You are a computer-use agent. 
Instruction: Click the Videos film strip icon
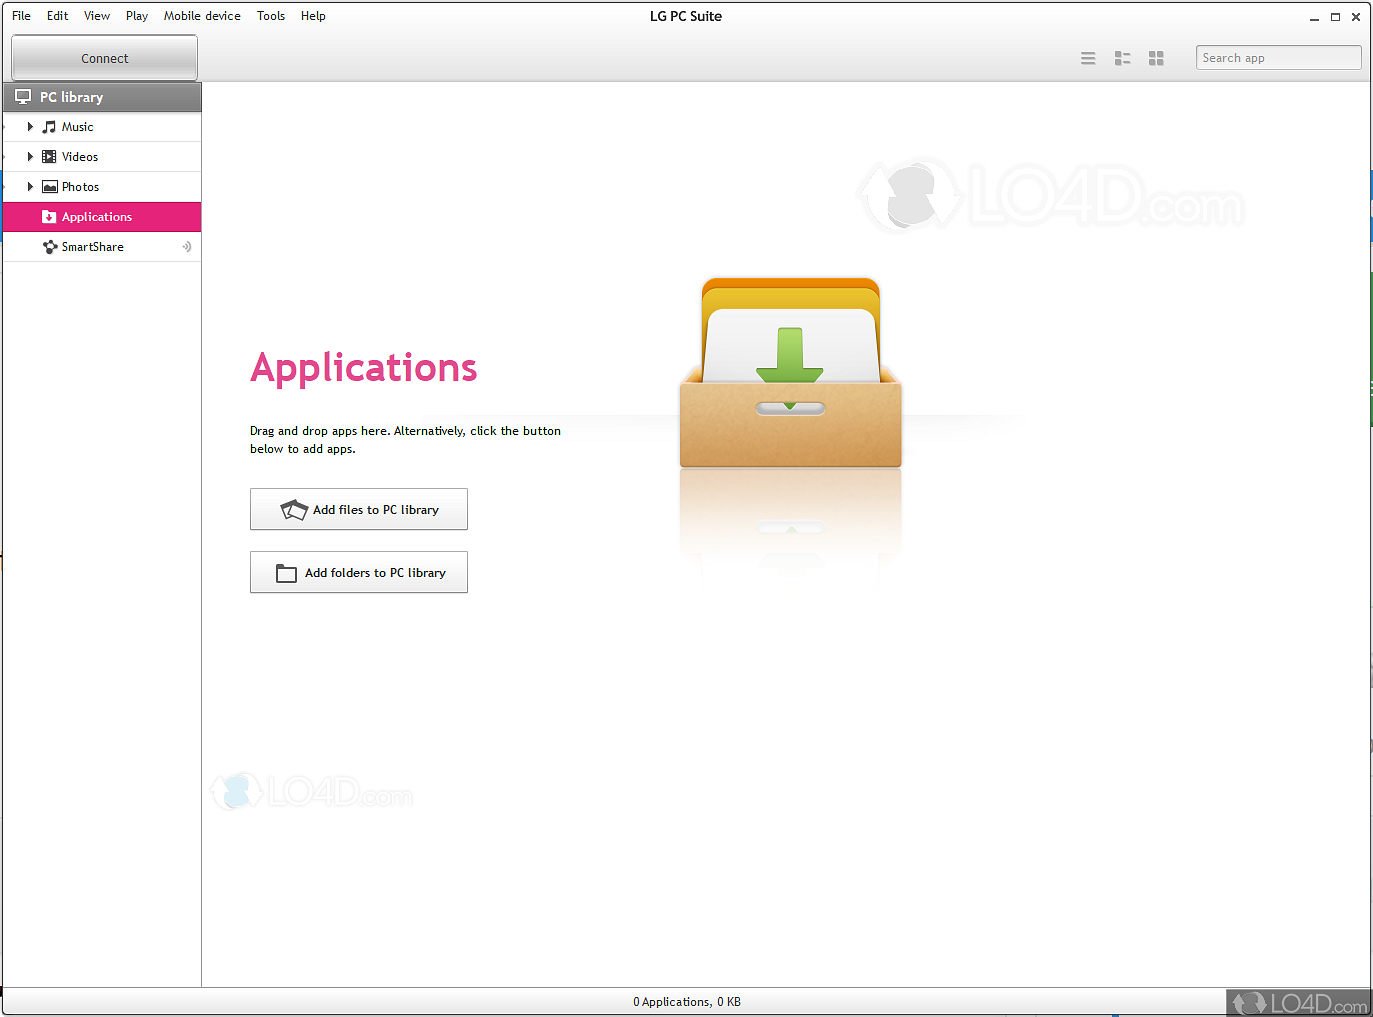coord(49,157)
